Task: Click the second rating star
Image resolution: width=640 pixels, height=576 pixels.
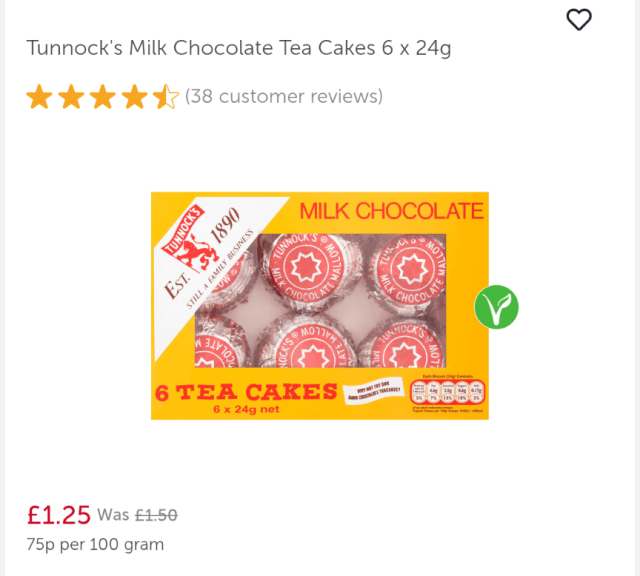Action: pos(71,97)
